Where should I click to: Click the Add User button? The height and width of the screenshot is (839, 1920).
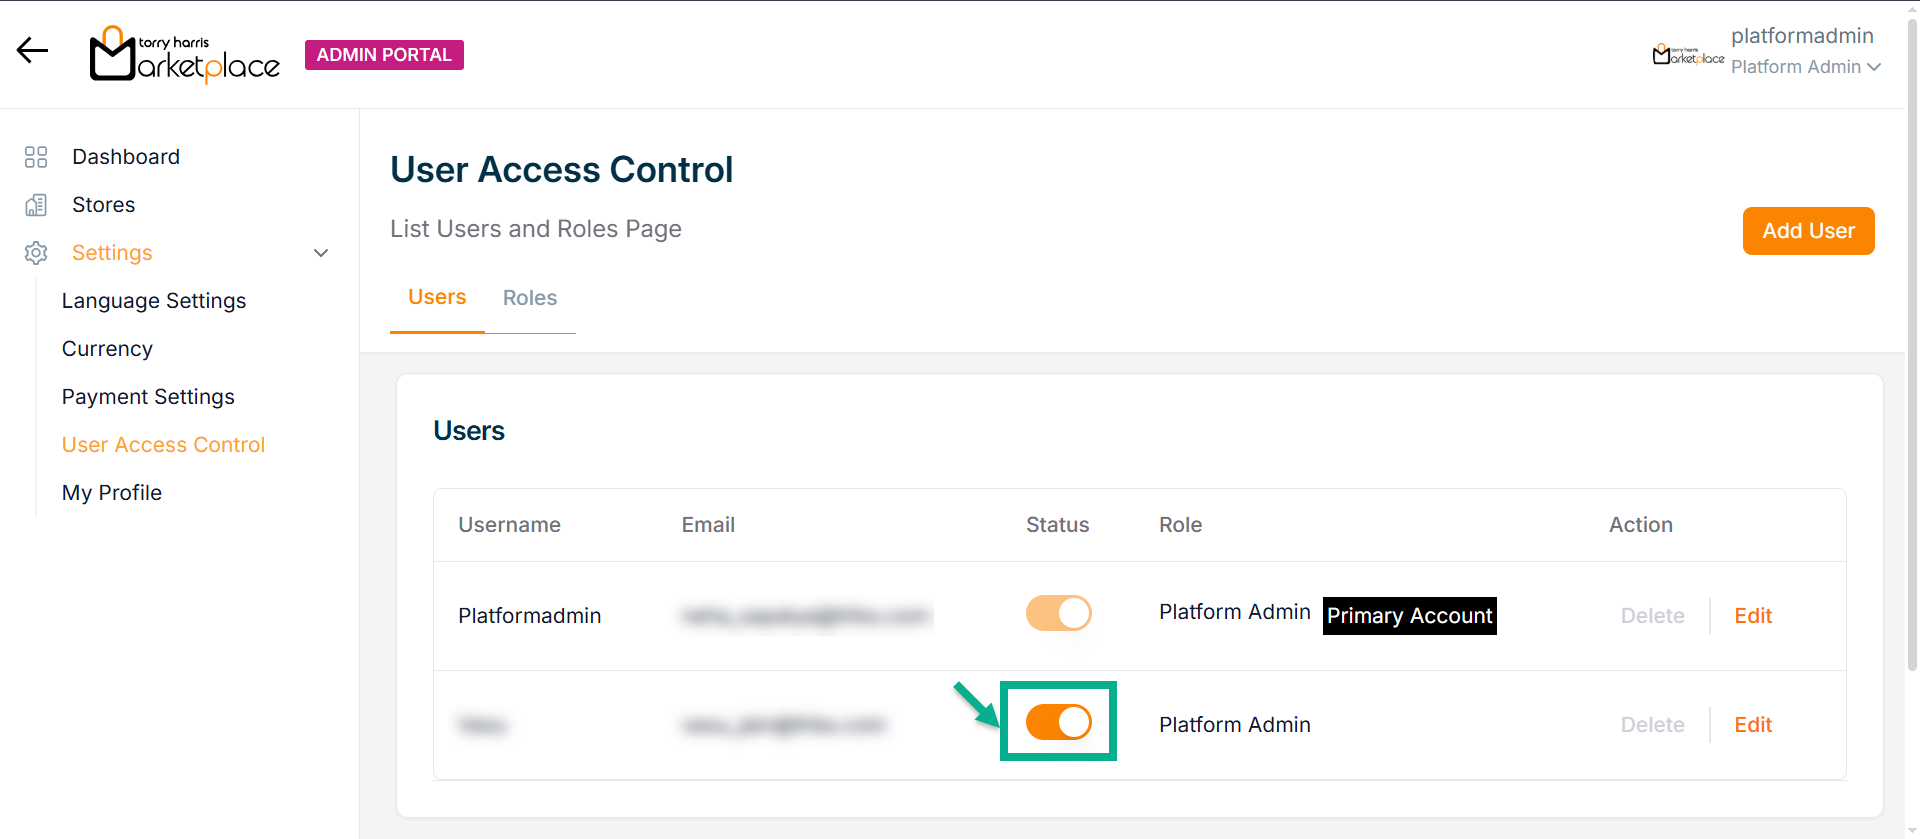1808,231
